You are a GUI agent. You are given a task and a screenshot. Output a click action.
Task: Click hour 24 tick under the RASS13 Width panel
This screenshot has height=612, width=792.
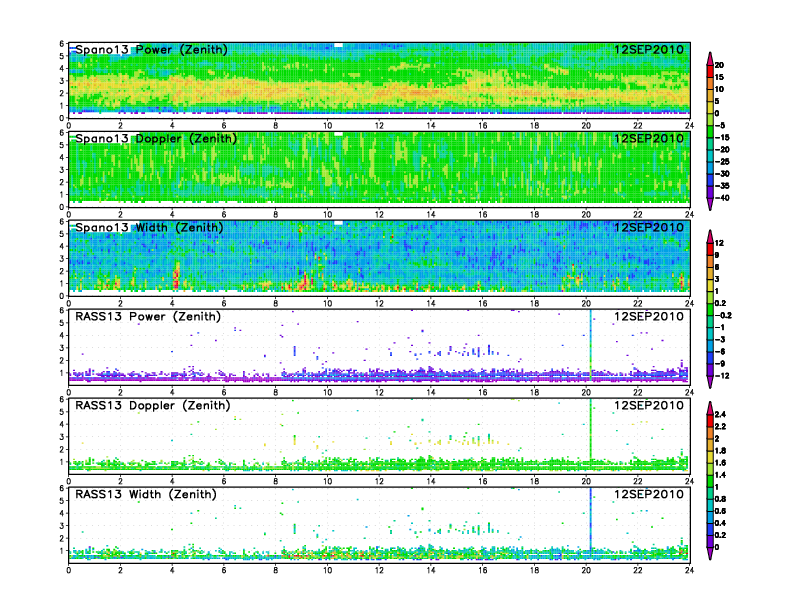(x=689, y=570)
